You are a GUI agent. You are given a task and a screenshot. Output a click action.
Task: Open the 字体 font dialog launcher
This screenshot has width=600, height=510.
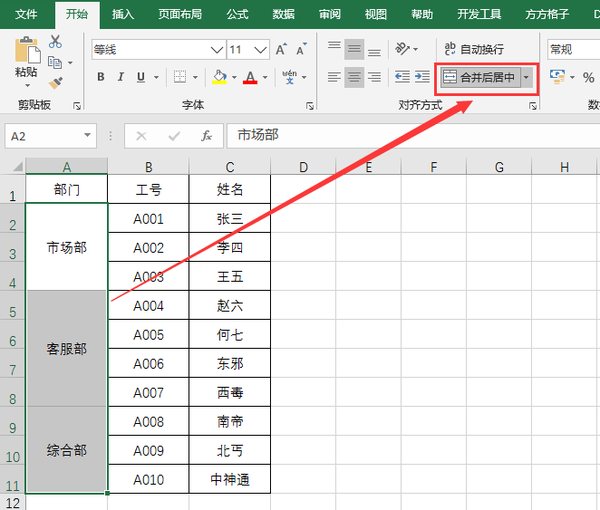pyautogui.click(x=310, y=106)
